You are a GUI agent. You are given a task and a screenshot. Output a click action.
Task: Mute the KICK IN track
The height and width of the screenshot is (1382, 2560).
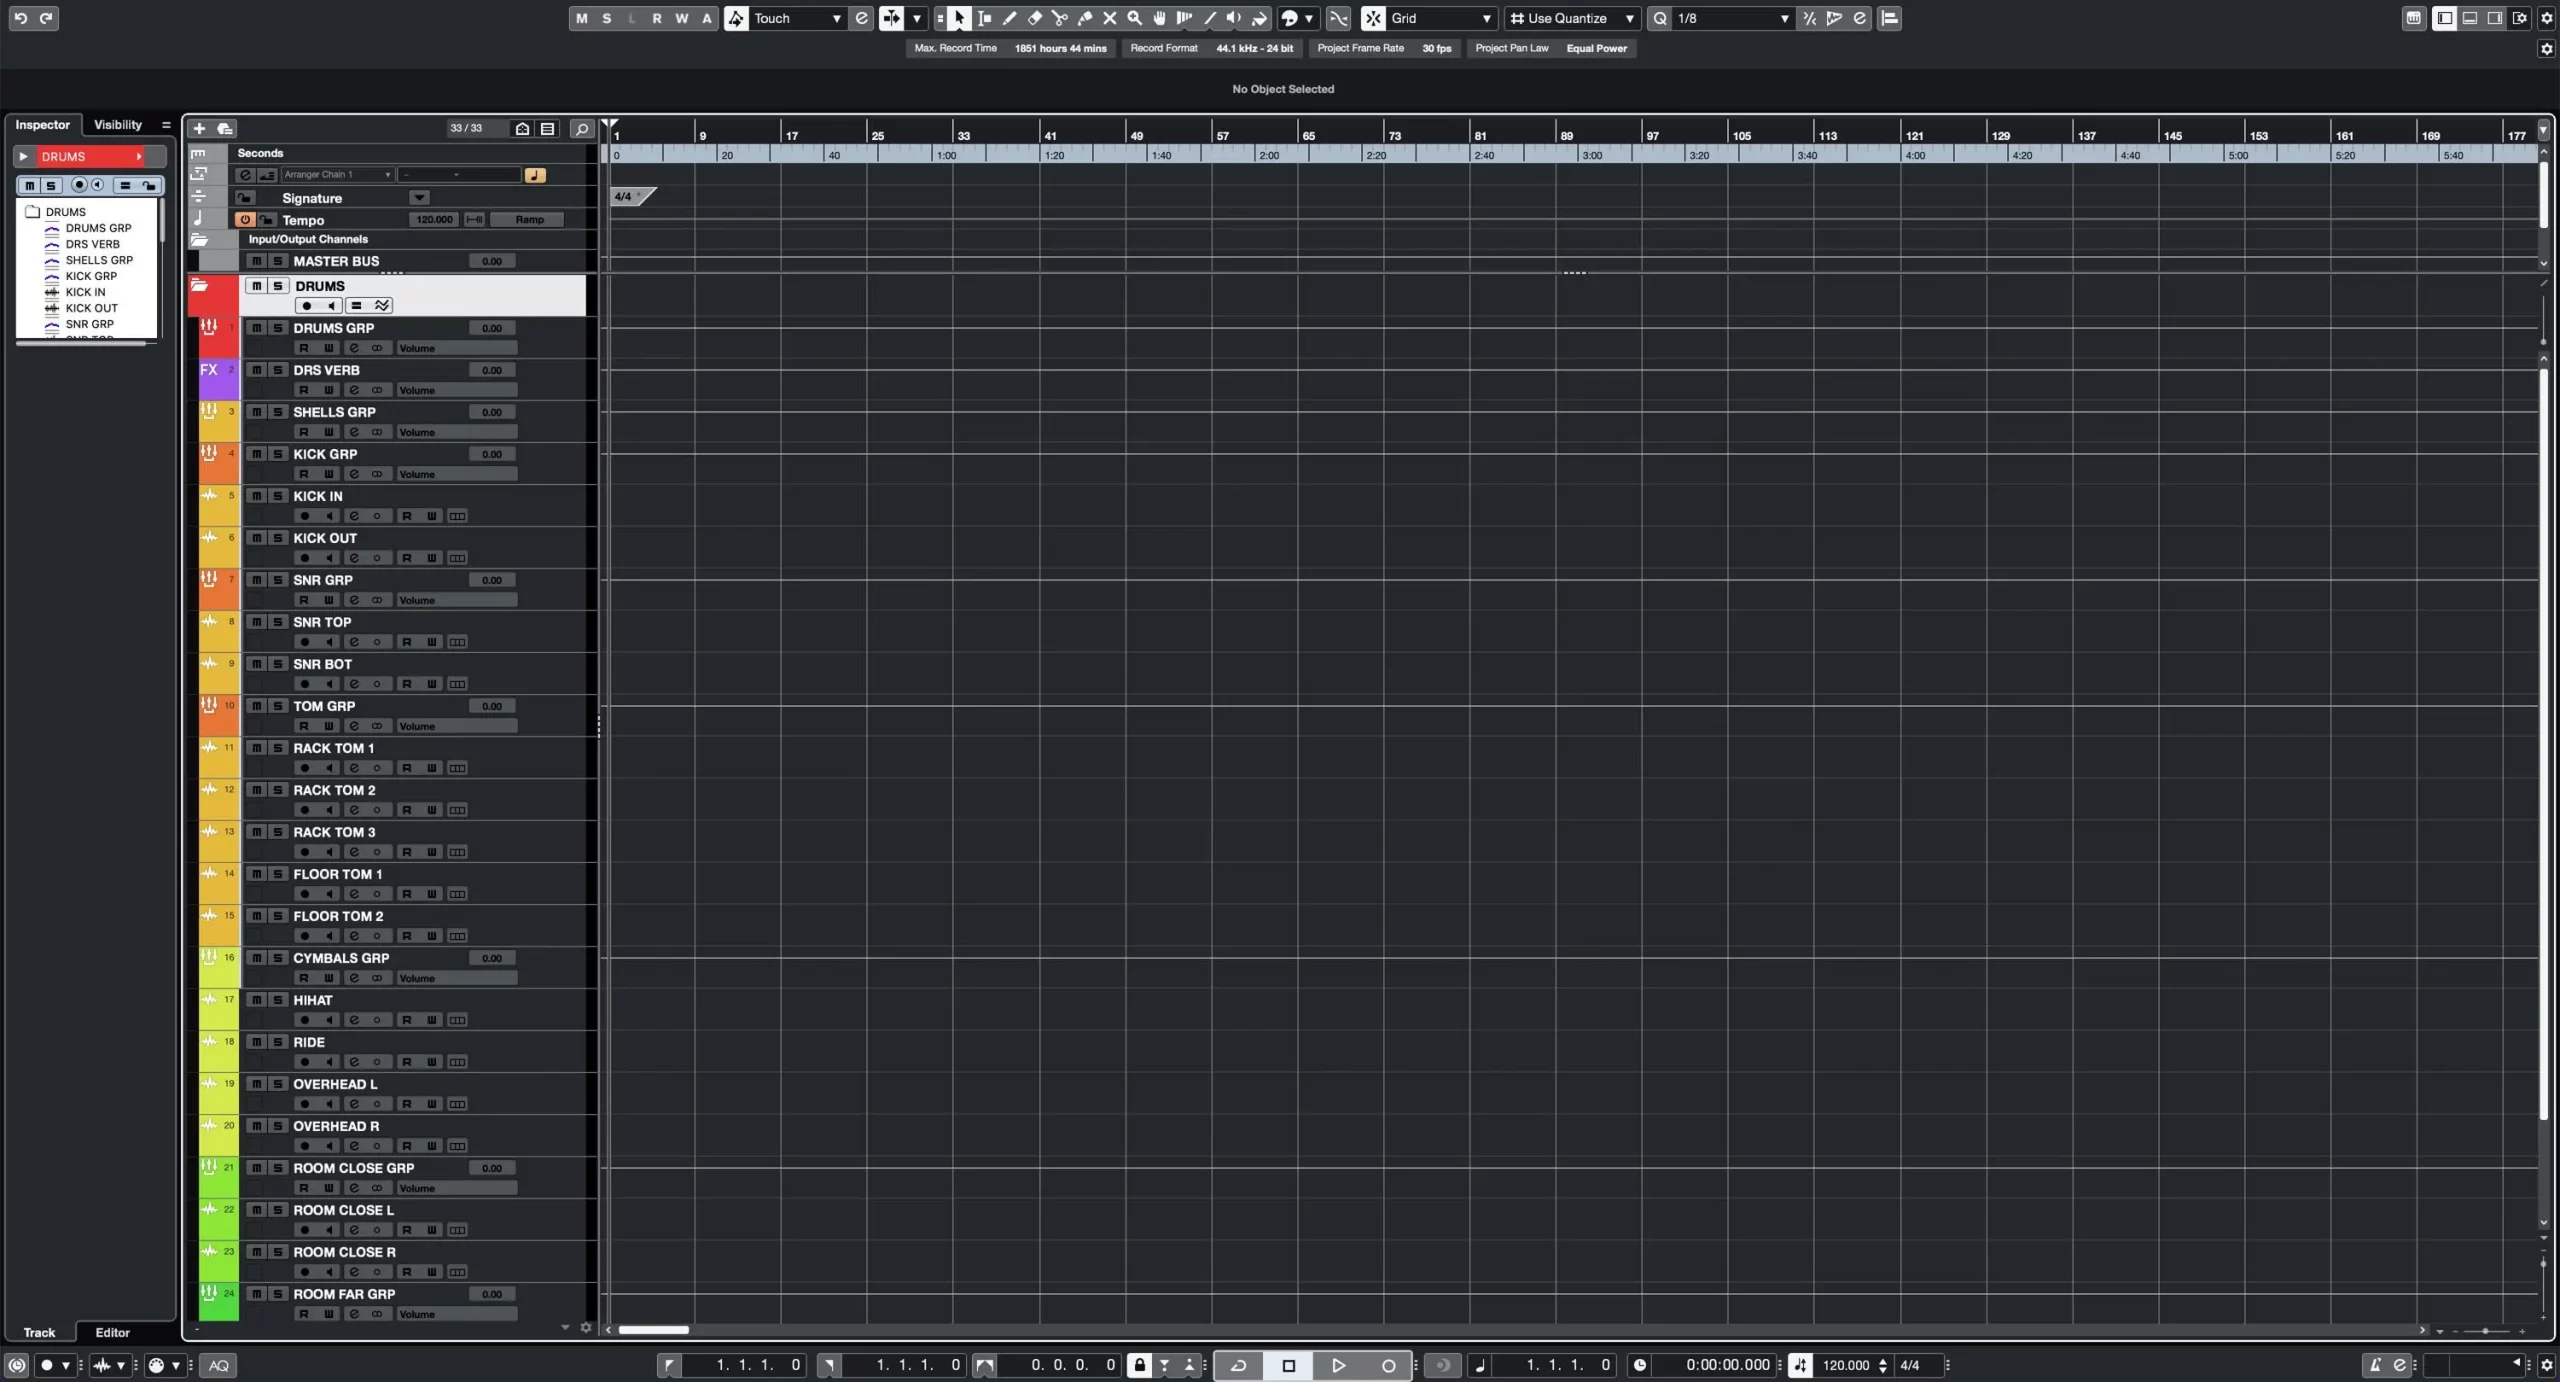[256, 496]
